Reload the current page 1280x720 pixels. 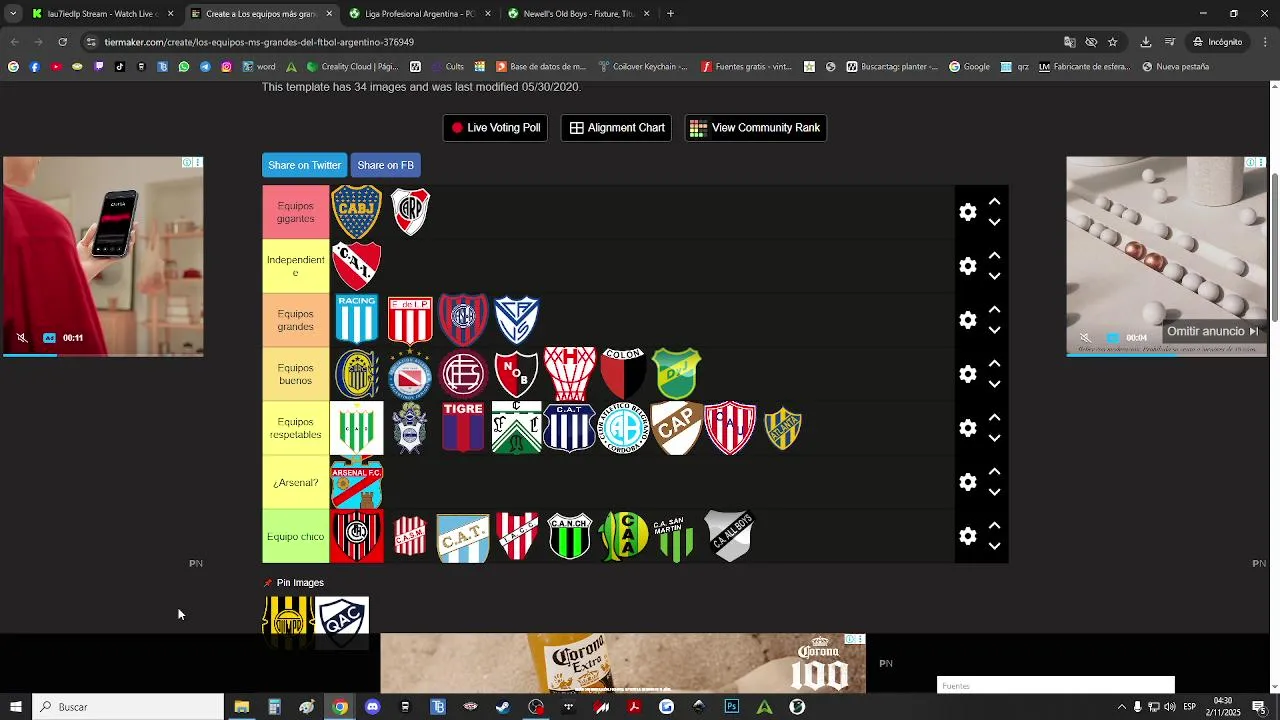click(62, 42)
